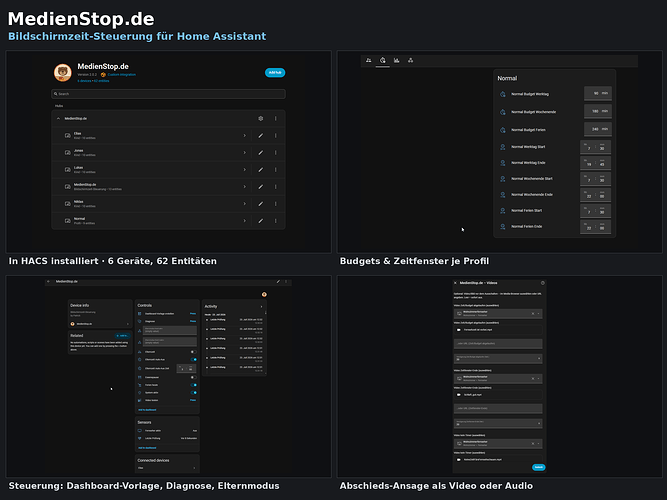This screenshot has height=500, width=667.
Task: Click the Normal Ferien Ende clock icon
Action: pyautogui.click(x=503, y=226)
